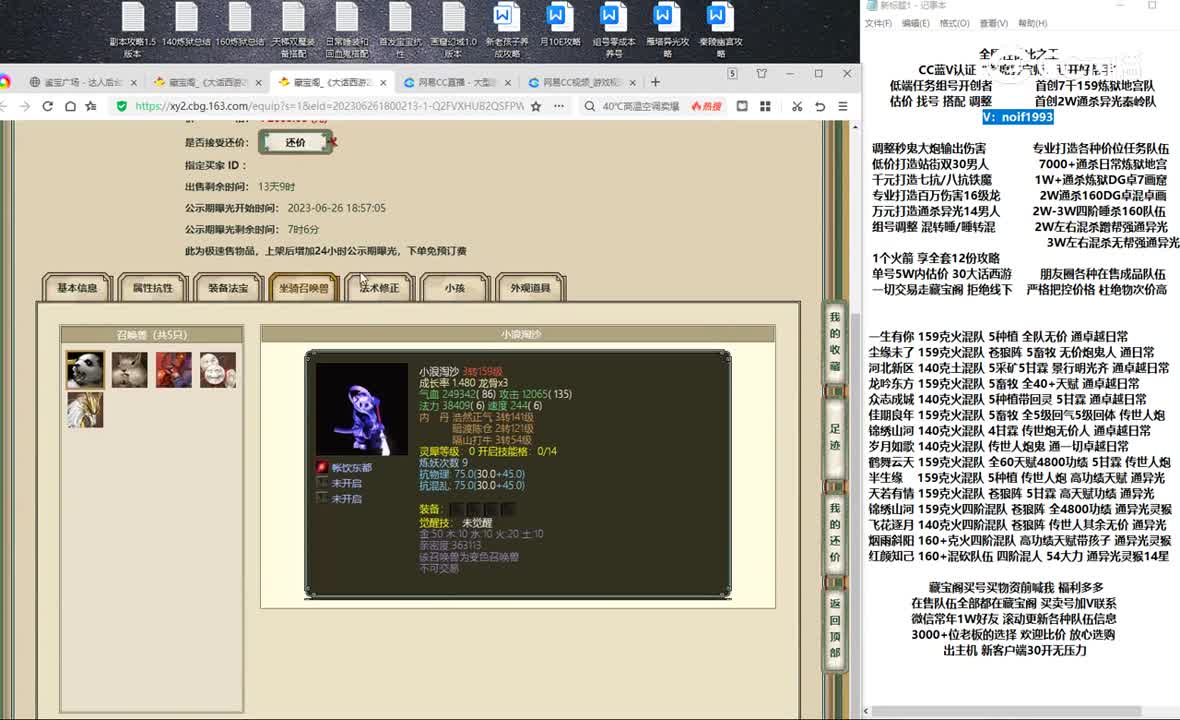Open Word document 雁塔异光攻略
This screenshot has width=1180, height=720.
pos(667,30)
